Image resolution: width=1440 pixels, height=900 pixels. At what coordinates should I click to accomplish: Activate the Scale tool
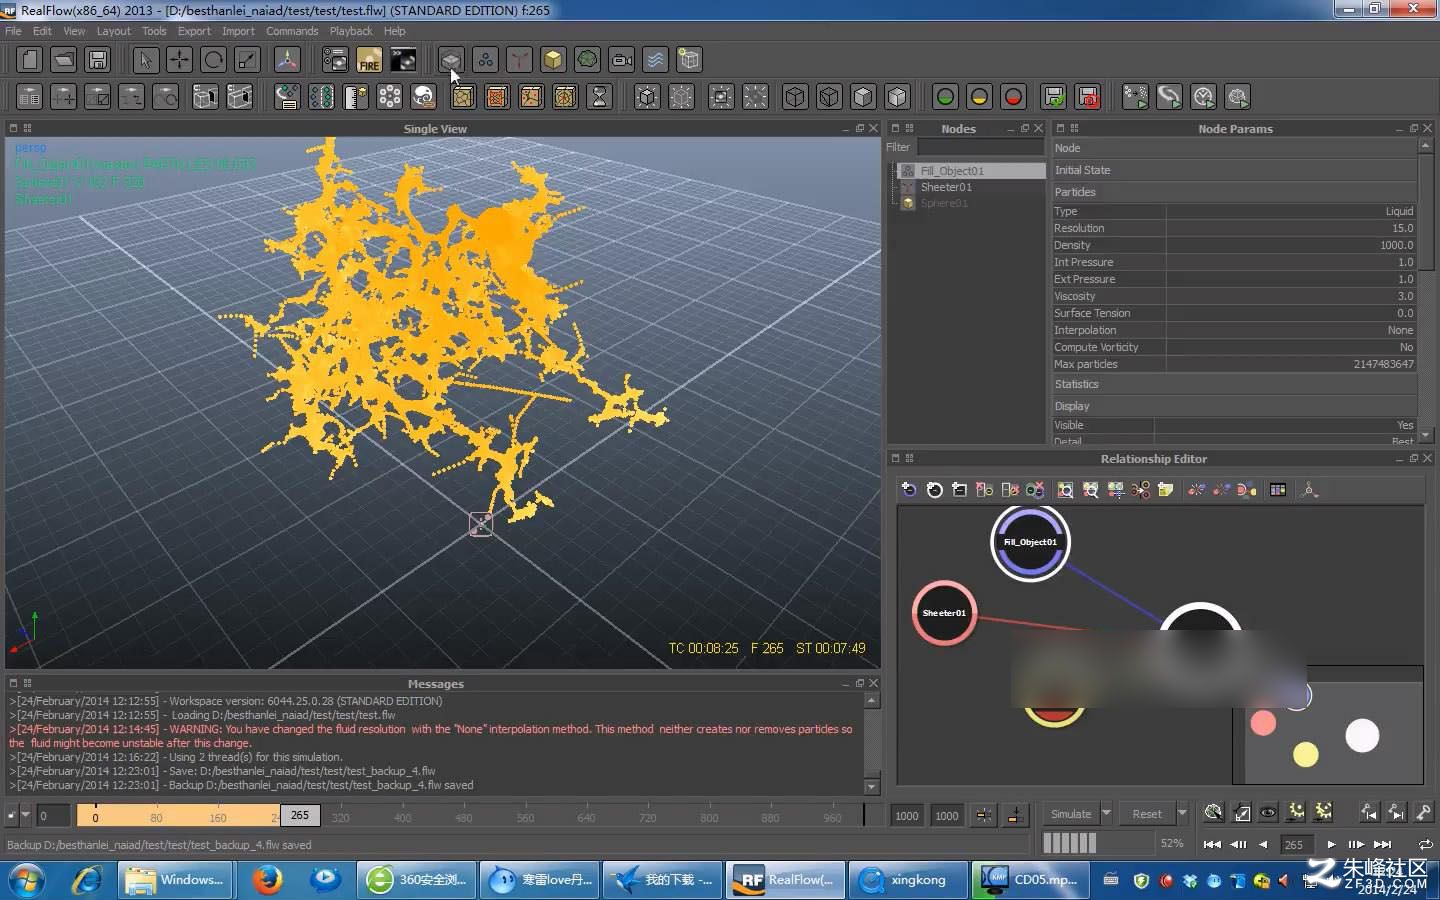247,60
